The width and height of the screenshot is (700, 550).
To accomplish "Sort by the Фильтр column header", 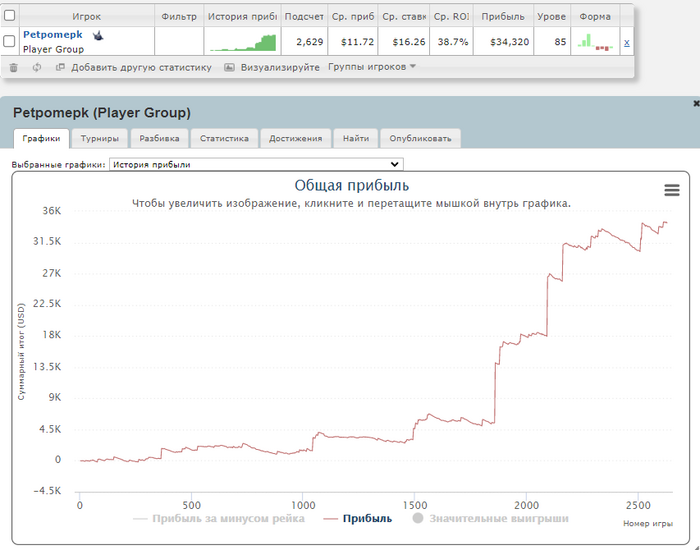I will [179, 17].
